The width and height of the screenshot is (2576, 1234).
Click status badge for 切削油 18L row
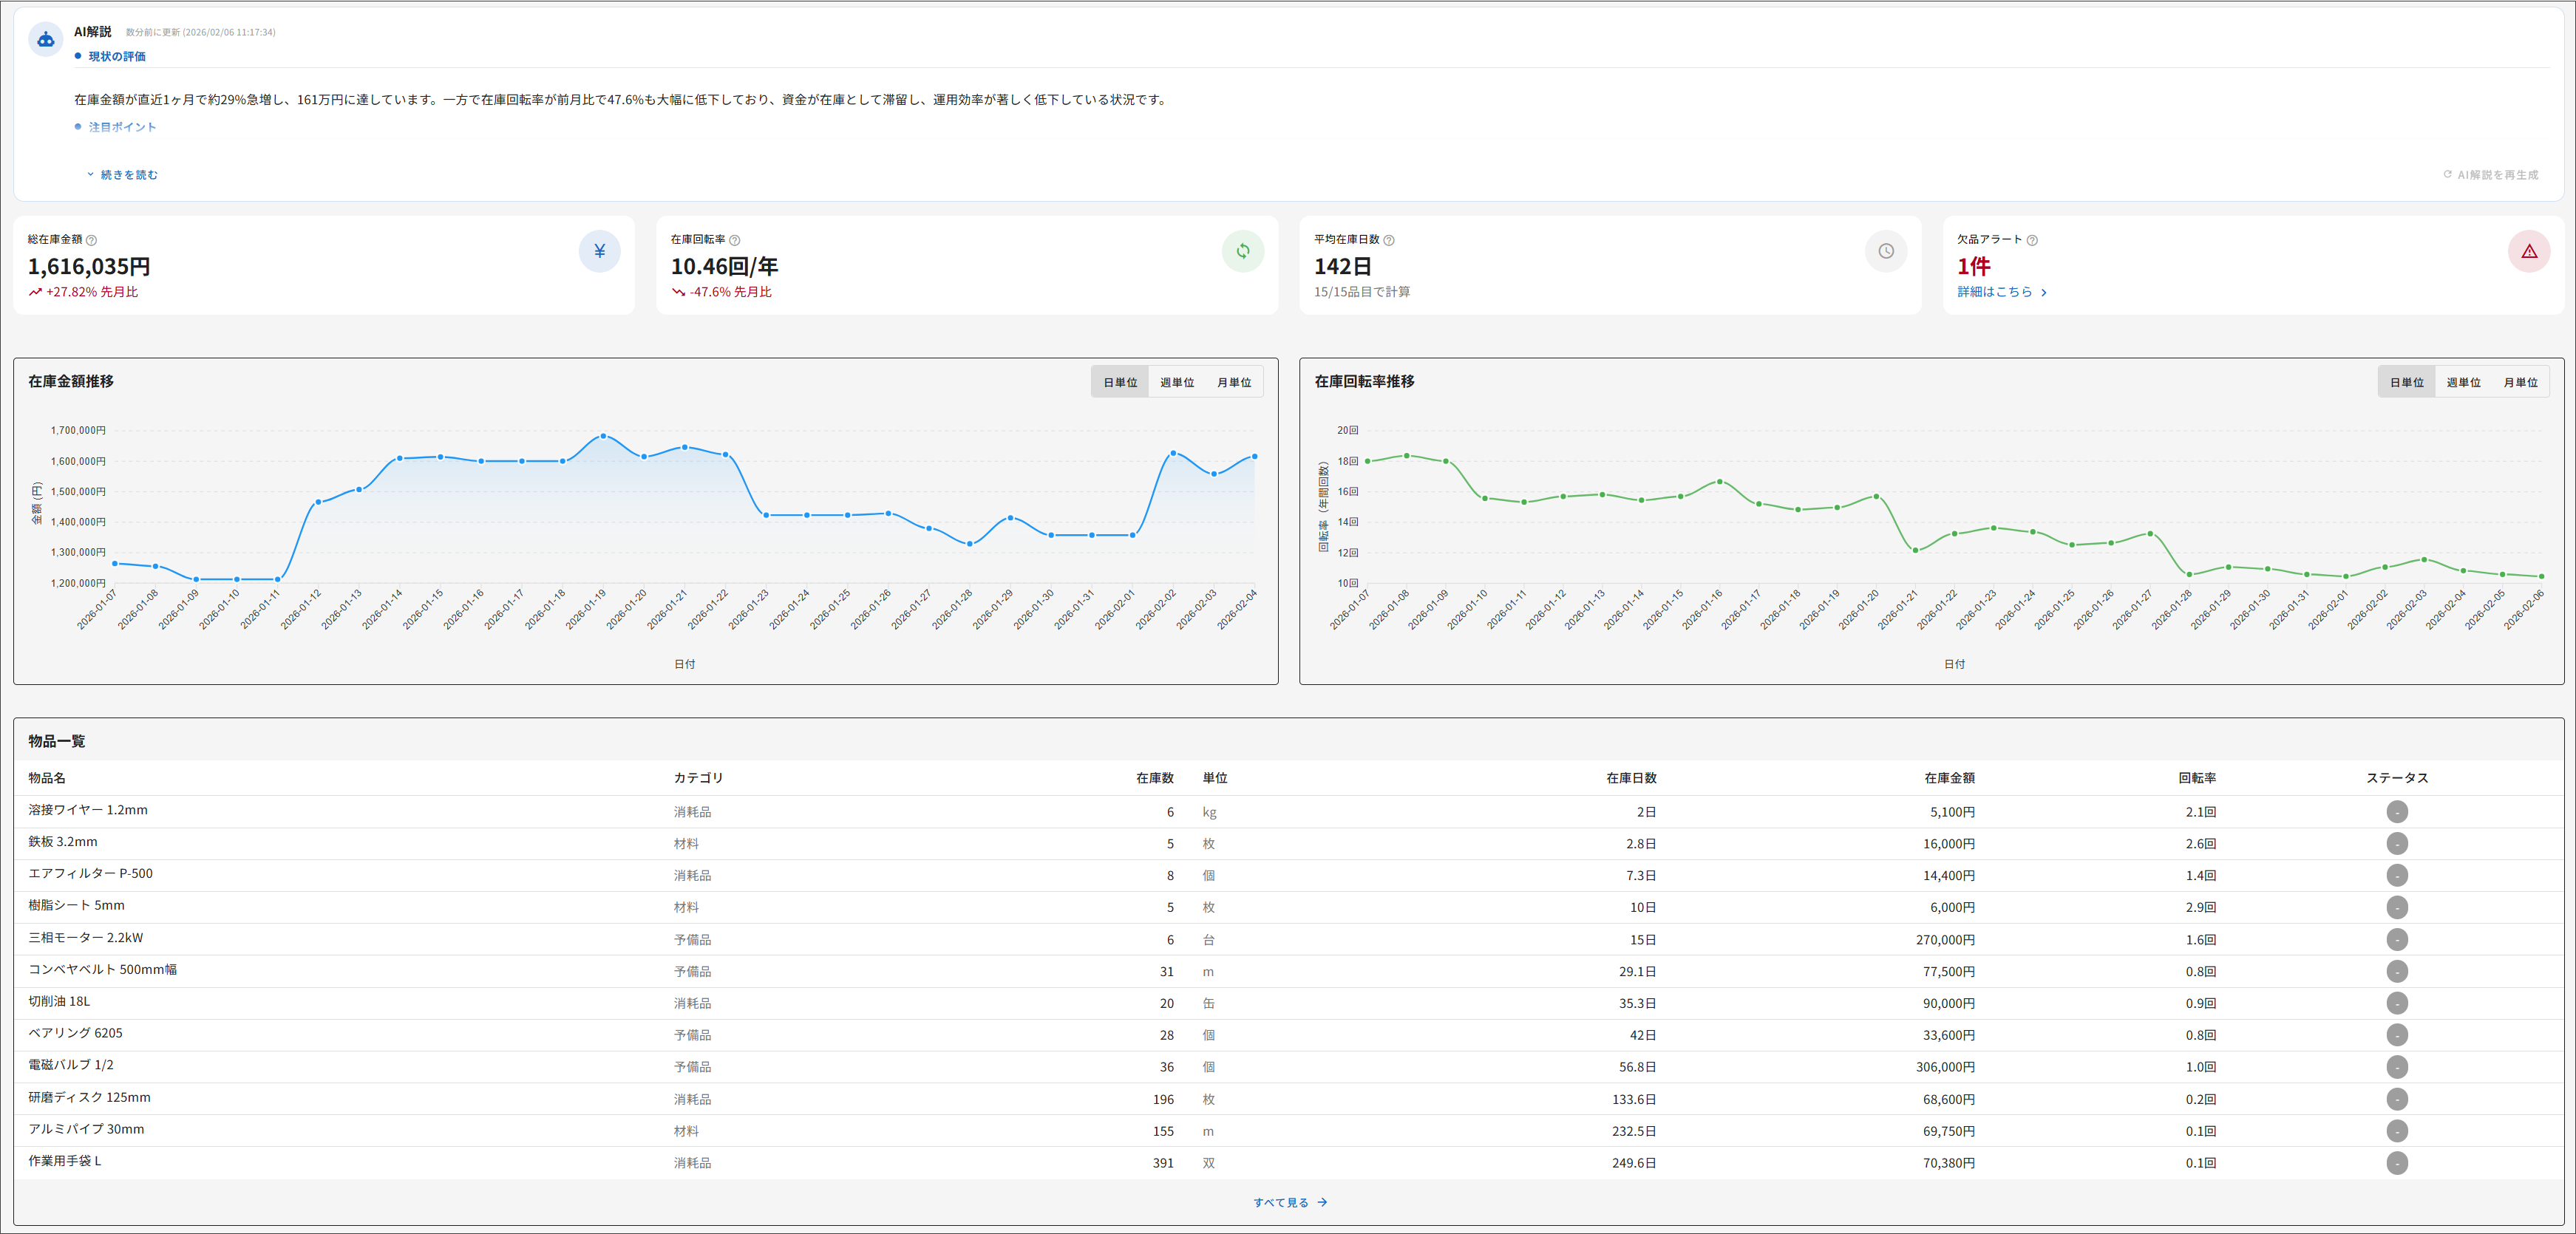[x=2397, y=1003]
